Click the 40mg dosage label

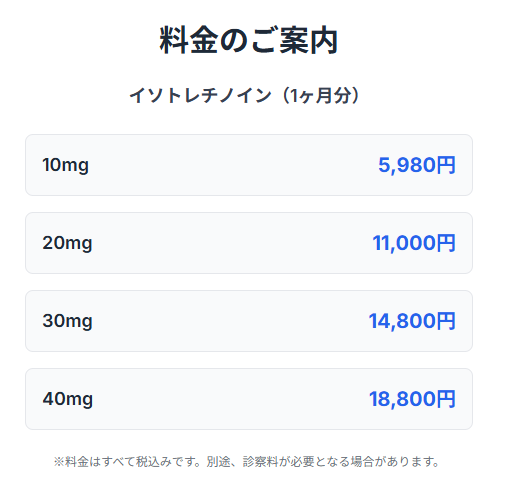[x=68, y=399]
